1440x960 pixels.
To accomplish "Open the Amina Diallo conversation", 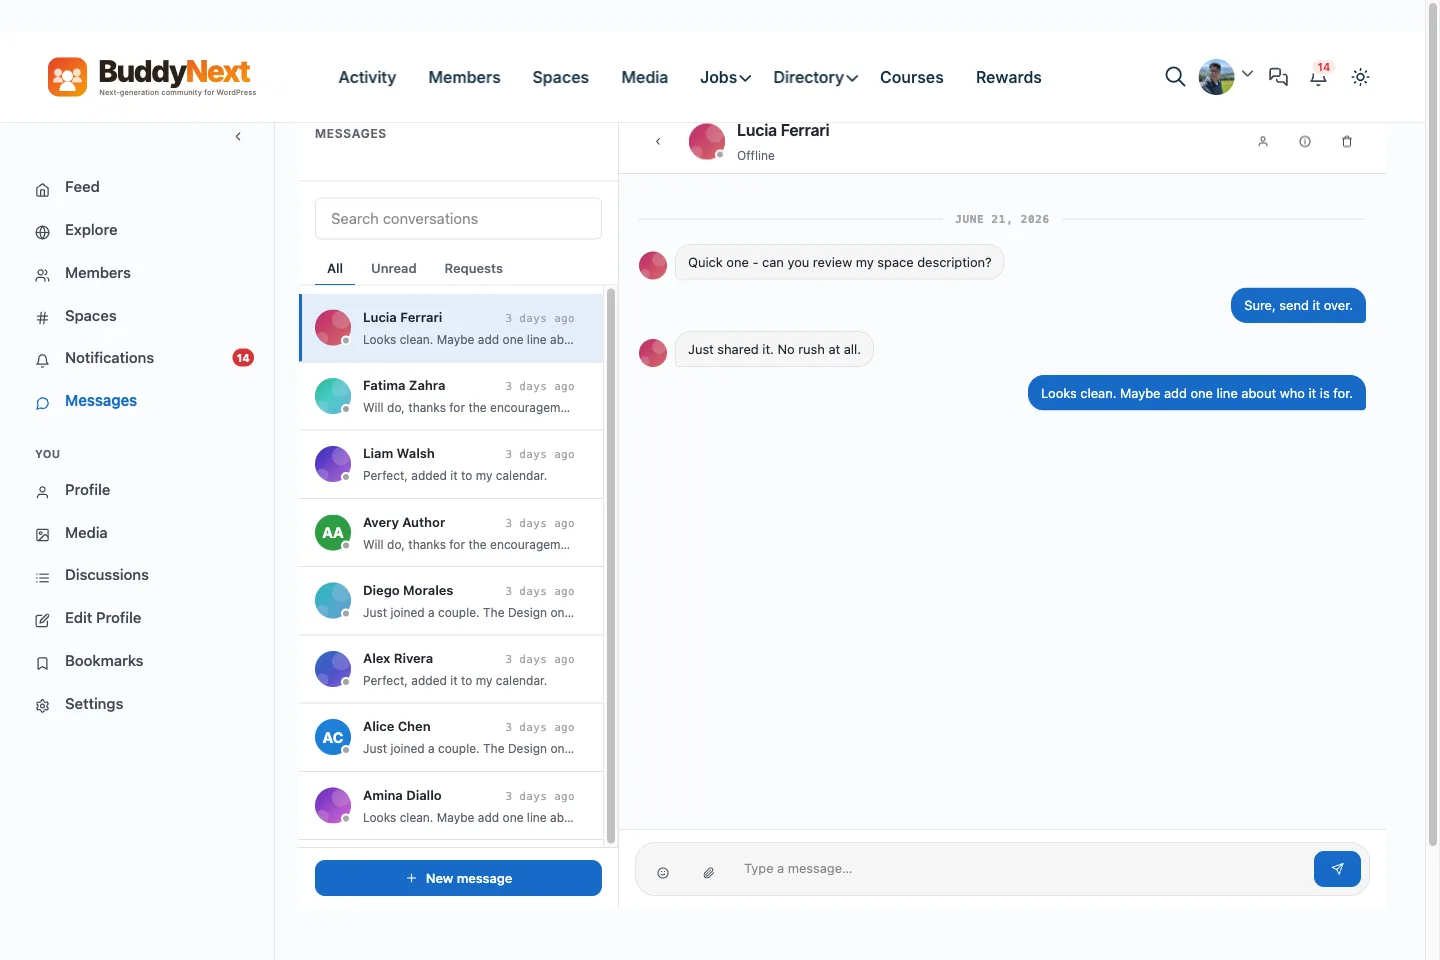I will 451,806.
